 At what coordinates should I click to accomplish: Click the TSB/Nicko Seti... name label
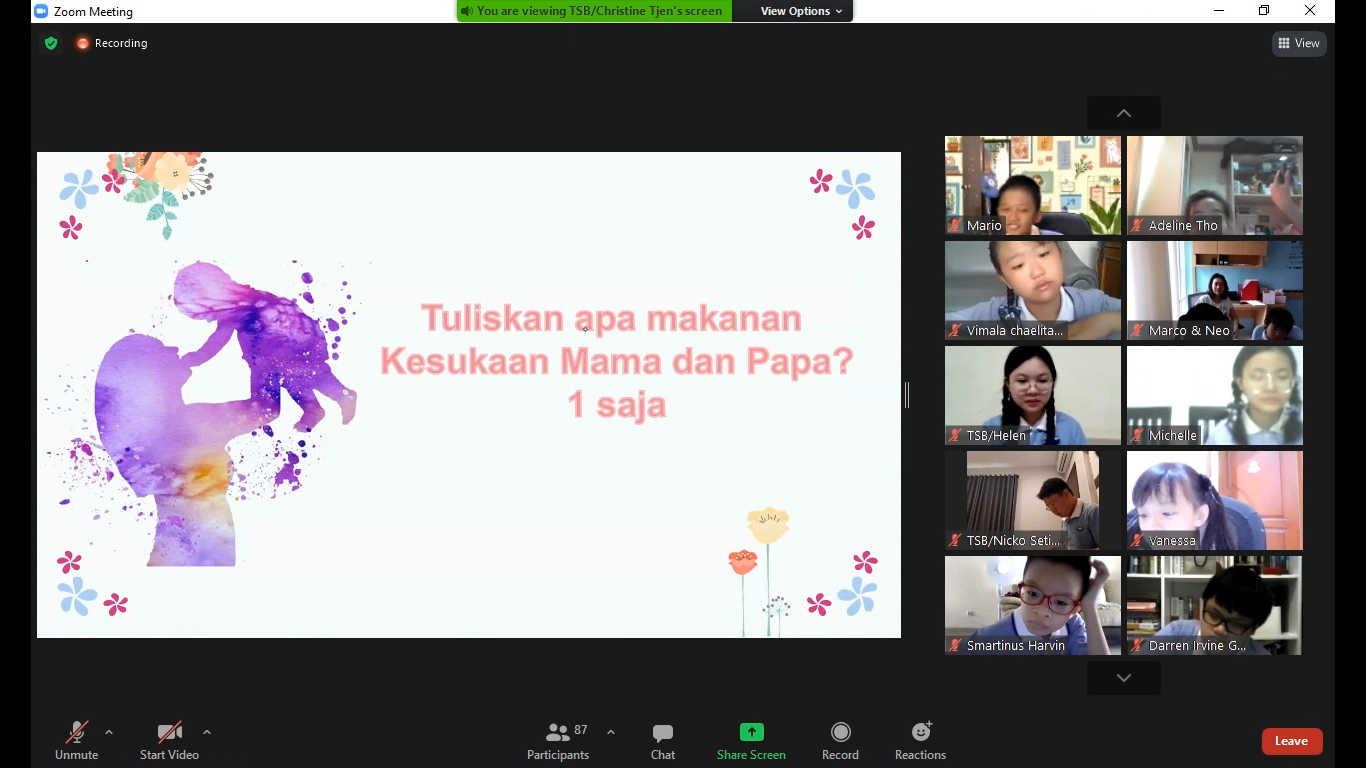tap(1013, 540)
